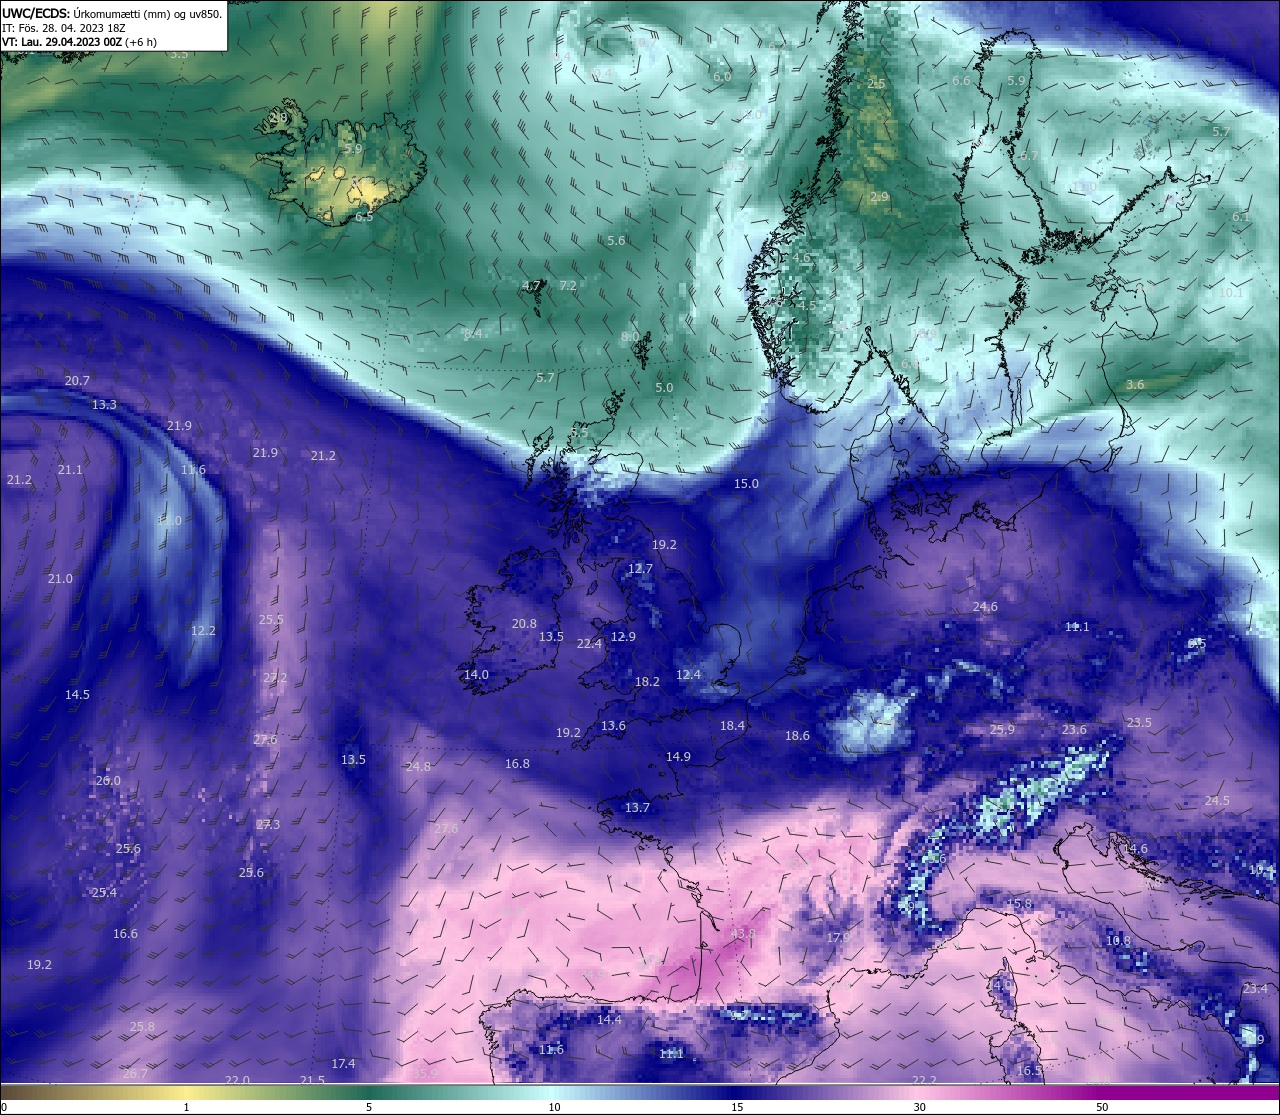Click the 18.6 value label
1280x1115 pixels.
click(797, 735)
